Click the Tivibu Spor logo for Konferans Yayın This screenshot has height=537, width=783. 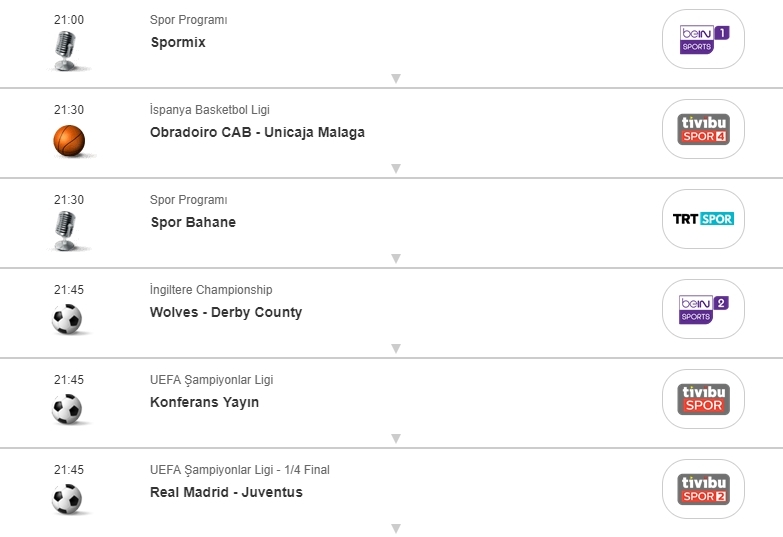click(x=704, y=399)
